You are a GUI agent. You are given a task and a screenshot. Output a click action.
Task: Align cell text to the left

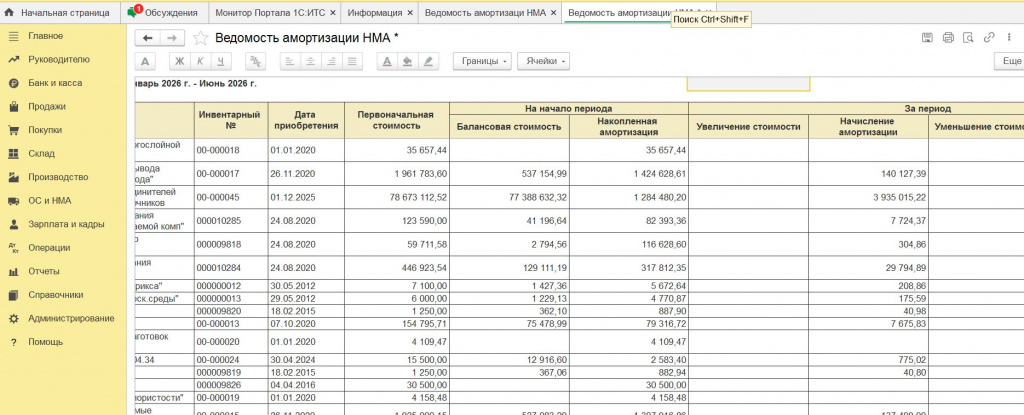pos(291,61)
